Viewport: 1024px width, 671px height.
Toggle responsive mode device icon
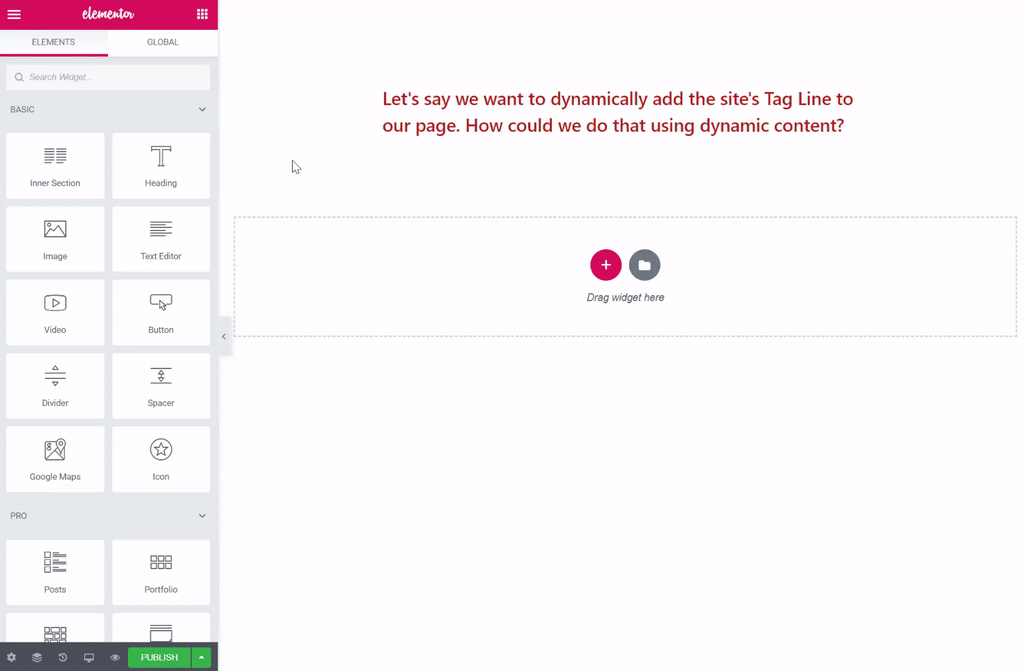click(x=89, y=657)
